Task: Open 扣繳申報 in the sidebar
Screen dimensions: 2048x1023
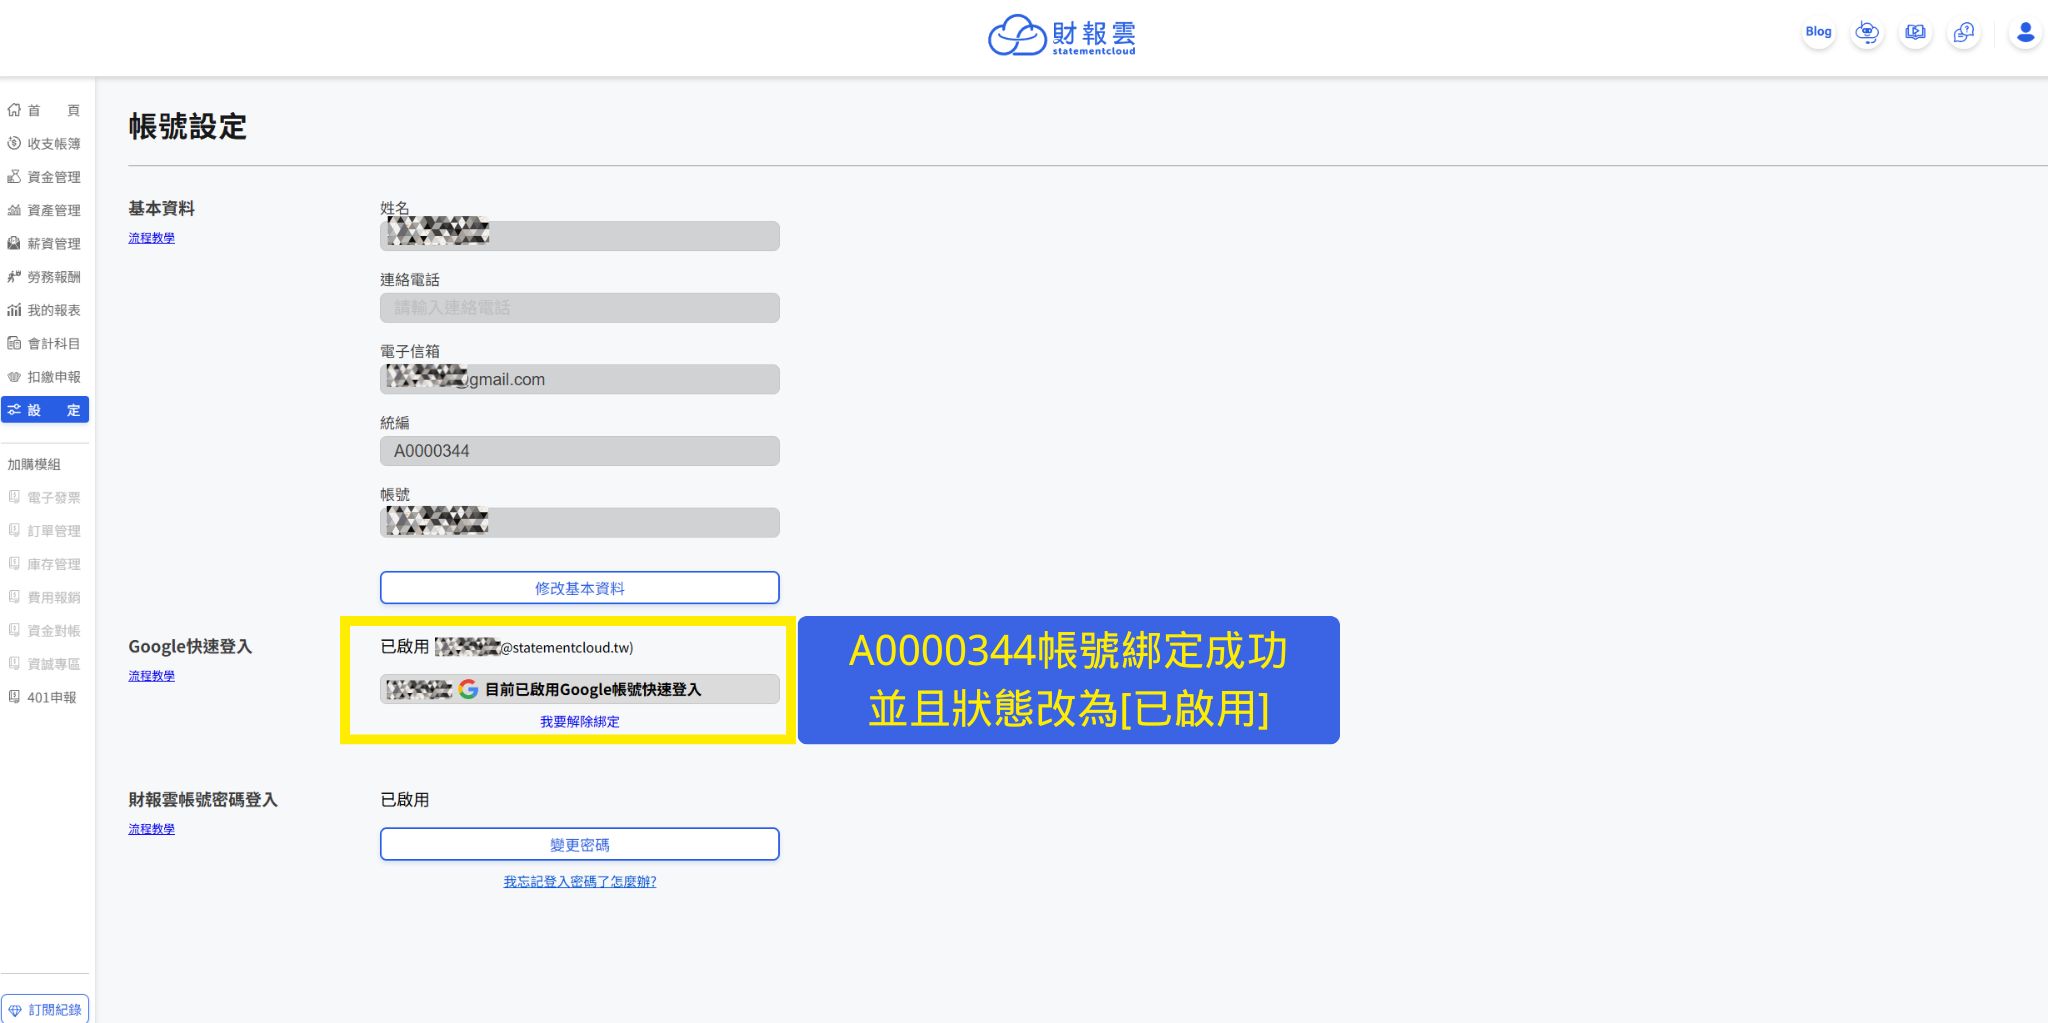Action: [44, 377]
